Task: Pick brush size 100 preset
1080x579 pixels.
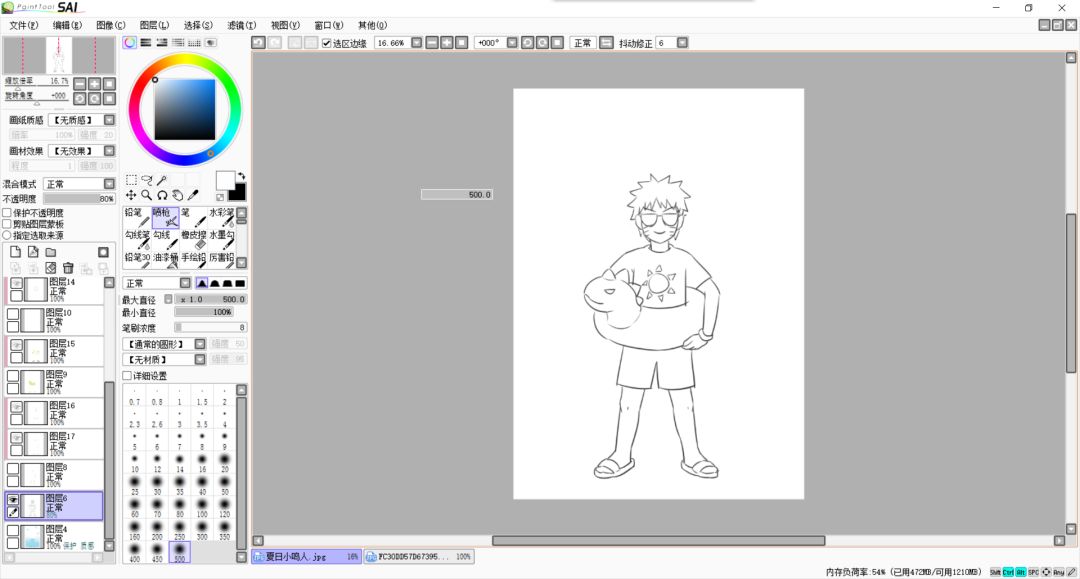Action: click(202, 508)
